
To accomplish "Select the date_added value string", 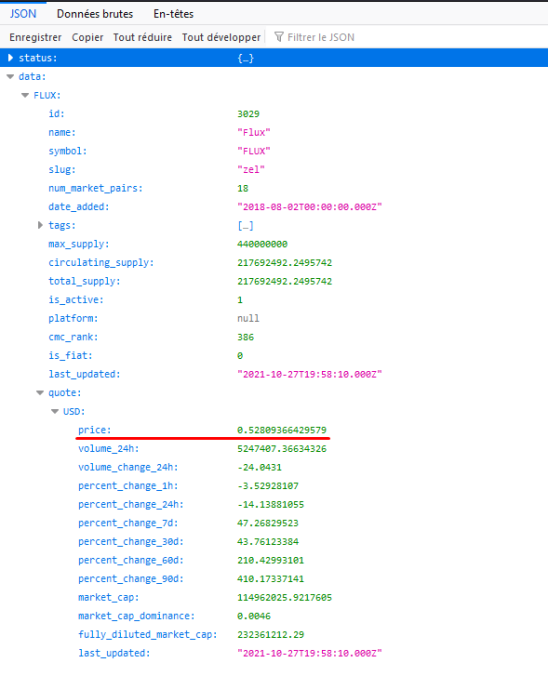I will click(x=310, y=207).
